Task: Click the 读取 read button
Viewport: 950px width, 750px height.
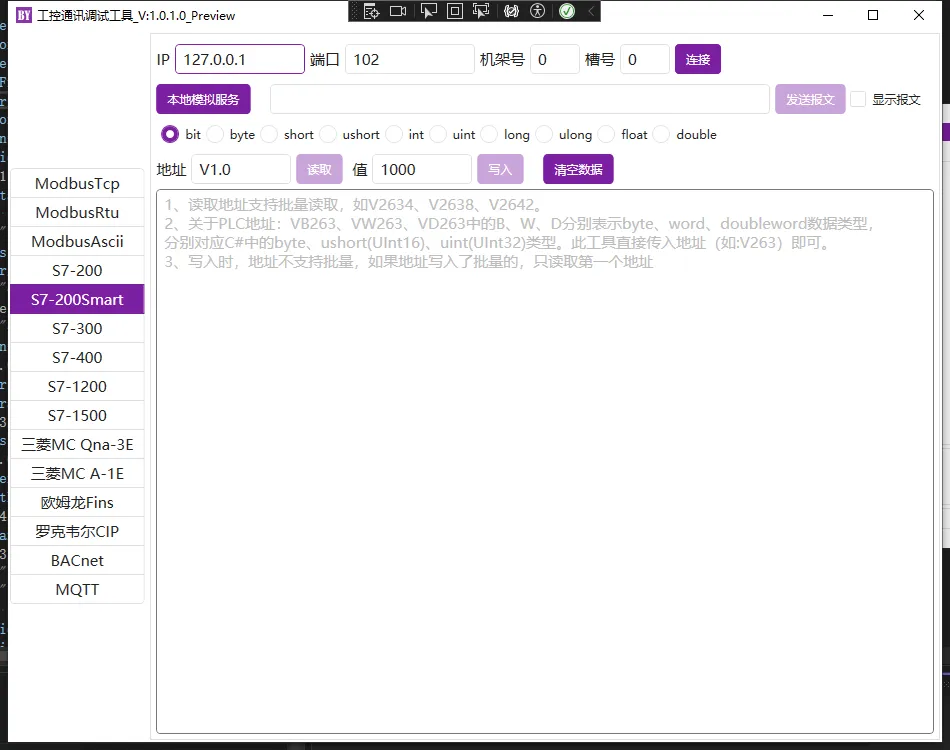Action: pos(319,169)
